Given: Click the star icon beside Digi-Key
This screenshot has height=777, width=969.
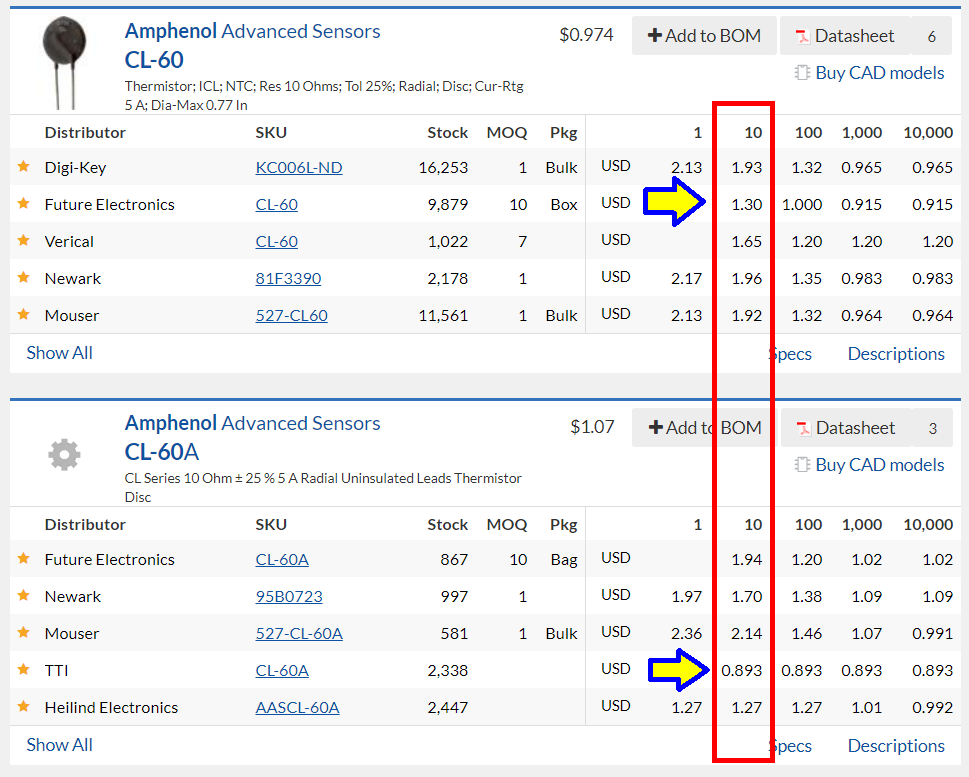Looking at the screenshot, I should 23,166.
